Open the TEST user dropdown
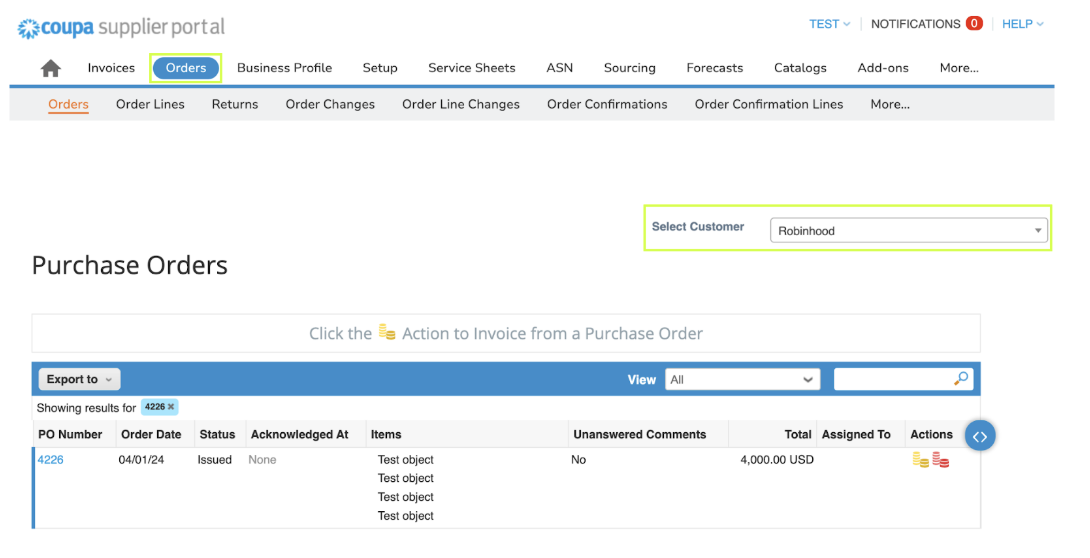The image size is (1090, 558). [829, 24]
